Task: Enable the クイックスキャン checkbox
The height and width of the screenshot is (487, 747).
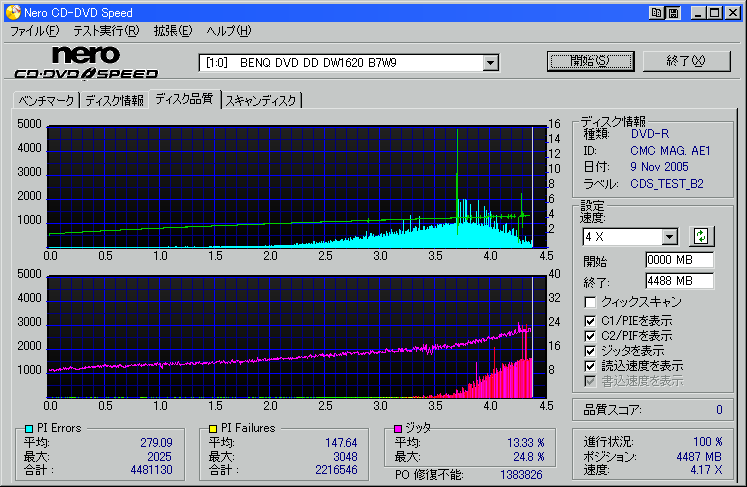Action: (x=591, y=302)
